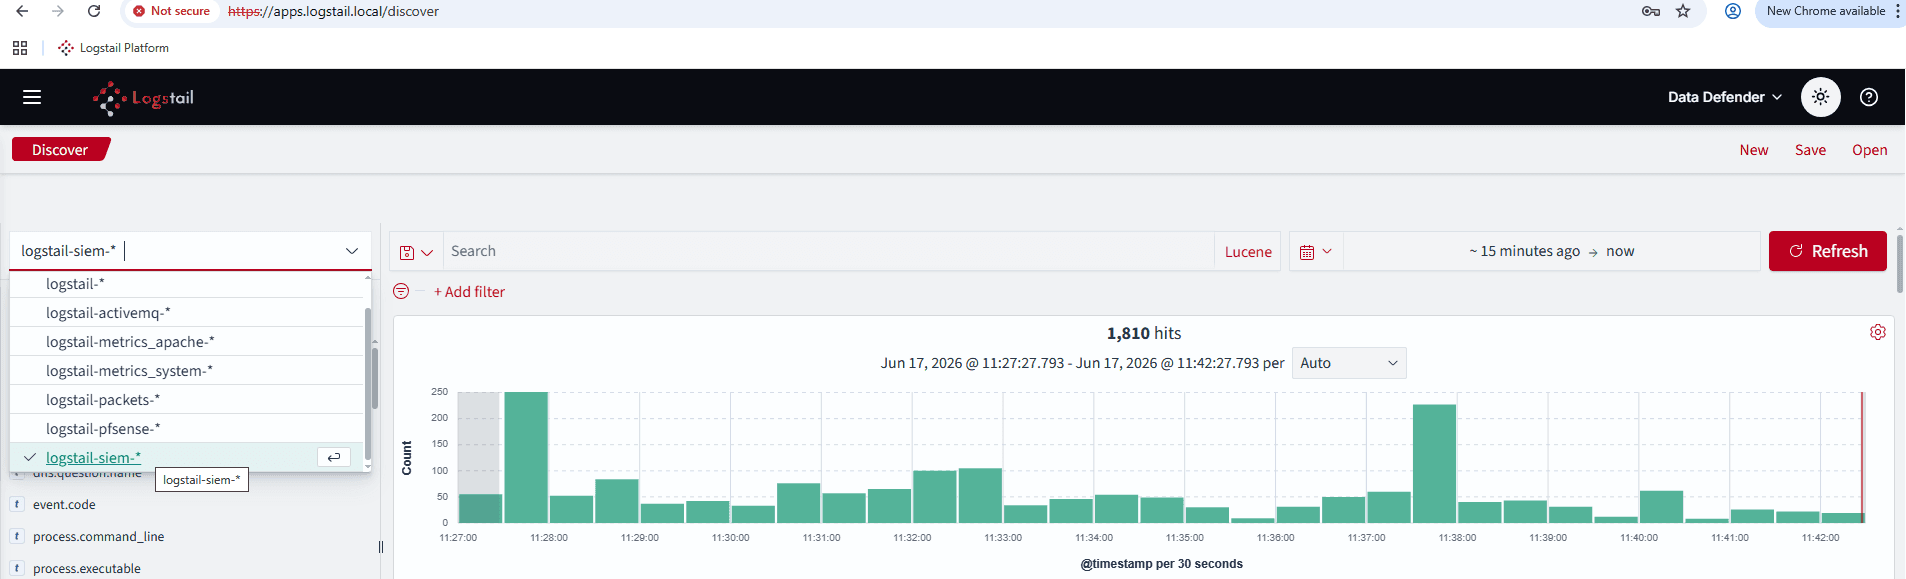This screenshot has height=579, width=1906.
Task: Click the process.command_line type icon
Action: [17, 536]
